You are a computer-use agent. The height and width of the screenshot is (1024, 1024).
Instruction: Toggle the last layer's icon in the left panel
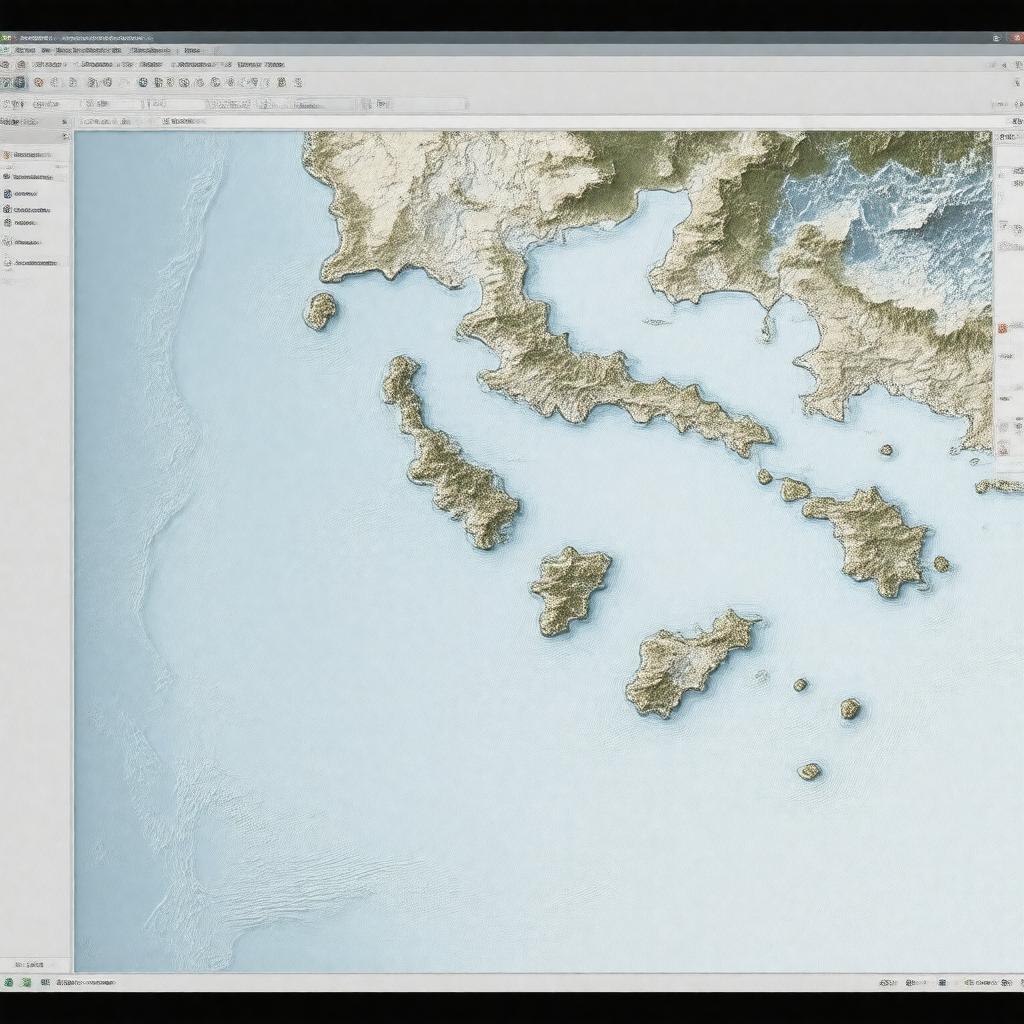point(7,263)
